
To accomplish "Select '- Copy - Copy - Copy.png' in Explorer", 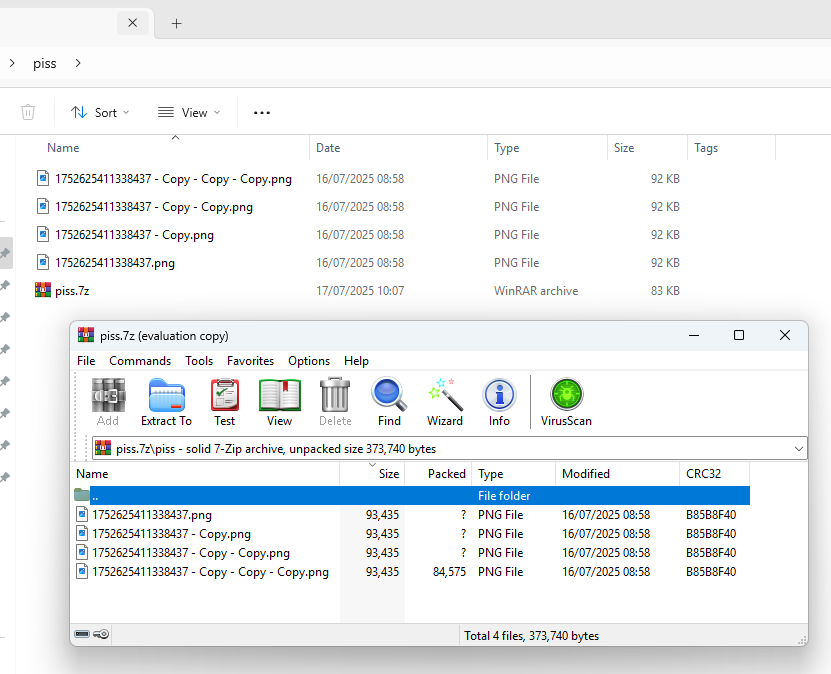I will click(173, 179).
